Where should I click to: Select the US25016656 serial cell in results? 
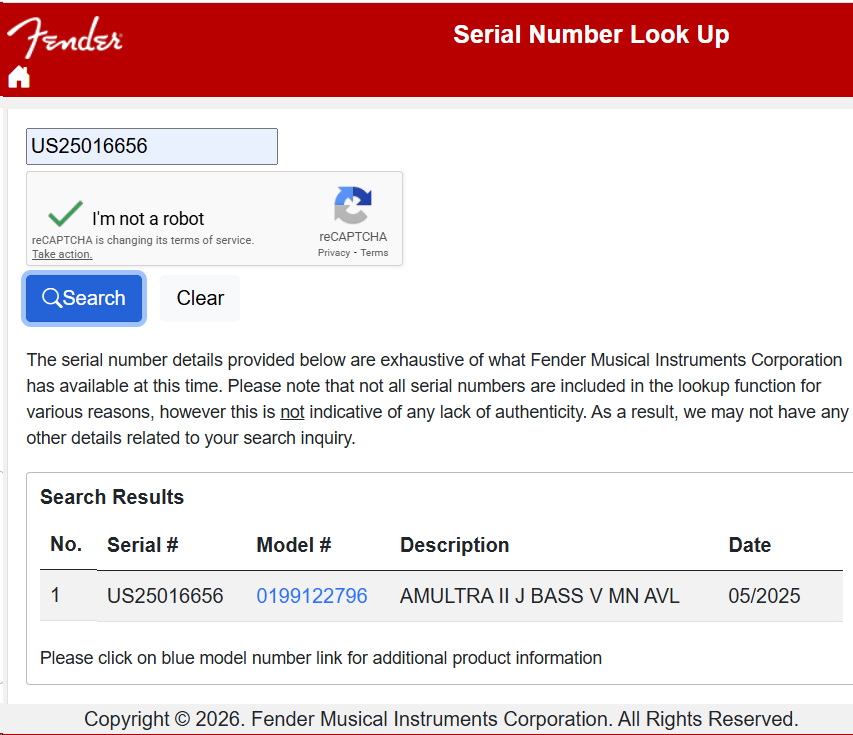pos(165,596)
